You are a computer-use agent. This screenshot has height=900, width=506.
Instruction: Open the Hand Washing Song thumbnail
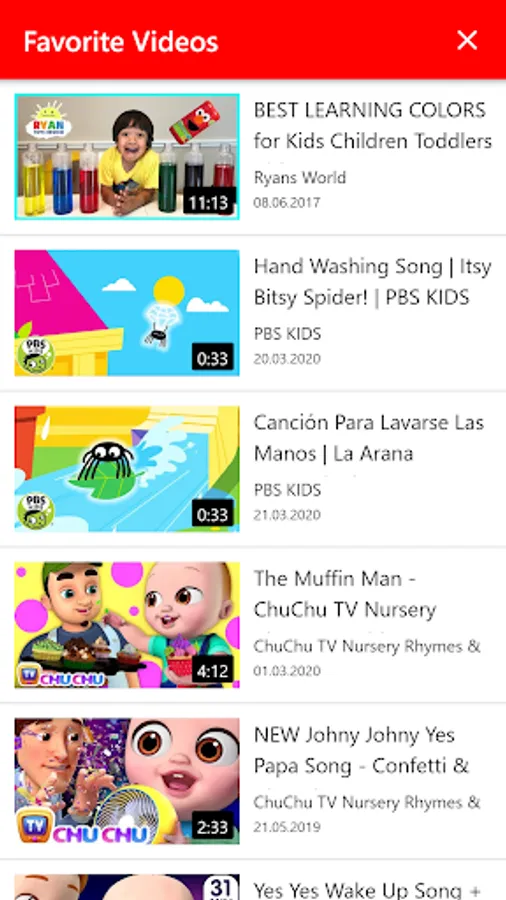pyautogui.click(x=127, y=313)
